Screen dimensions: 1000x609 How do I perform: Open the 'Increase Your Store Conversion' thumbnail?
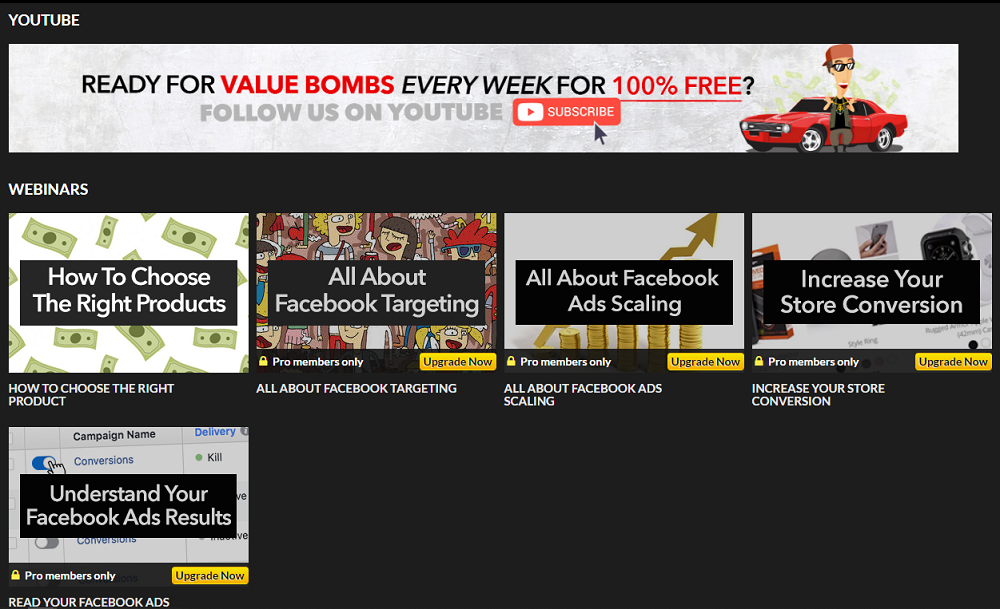tap(871, 291)
